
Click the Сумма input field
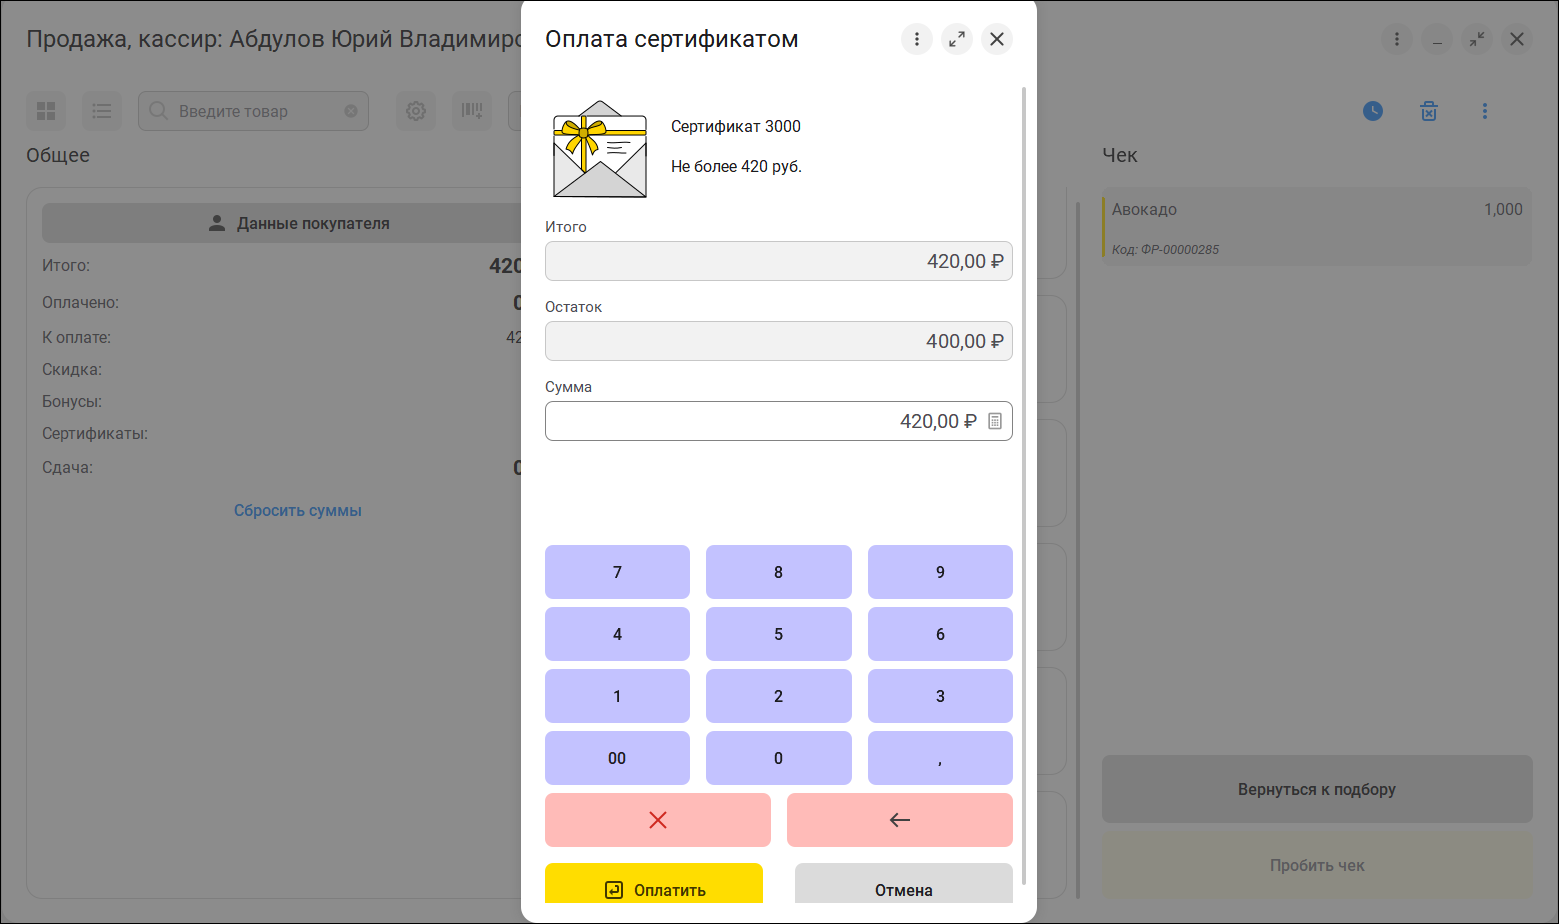[760, 421]
